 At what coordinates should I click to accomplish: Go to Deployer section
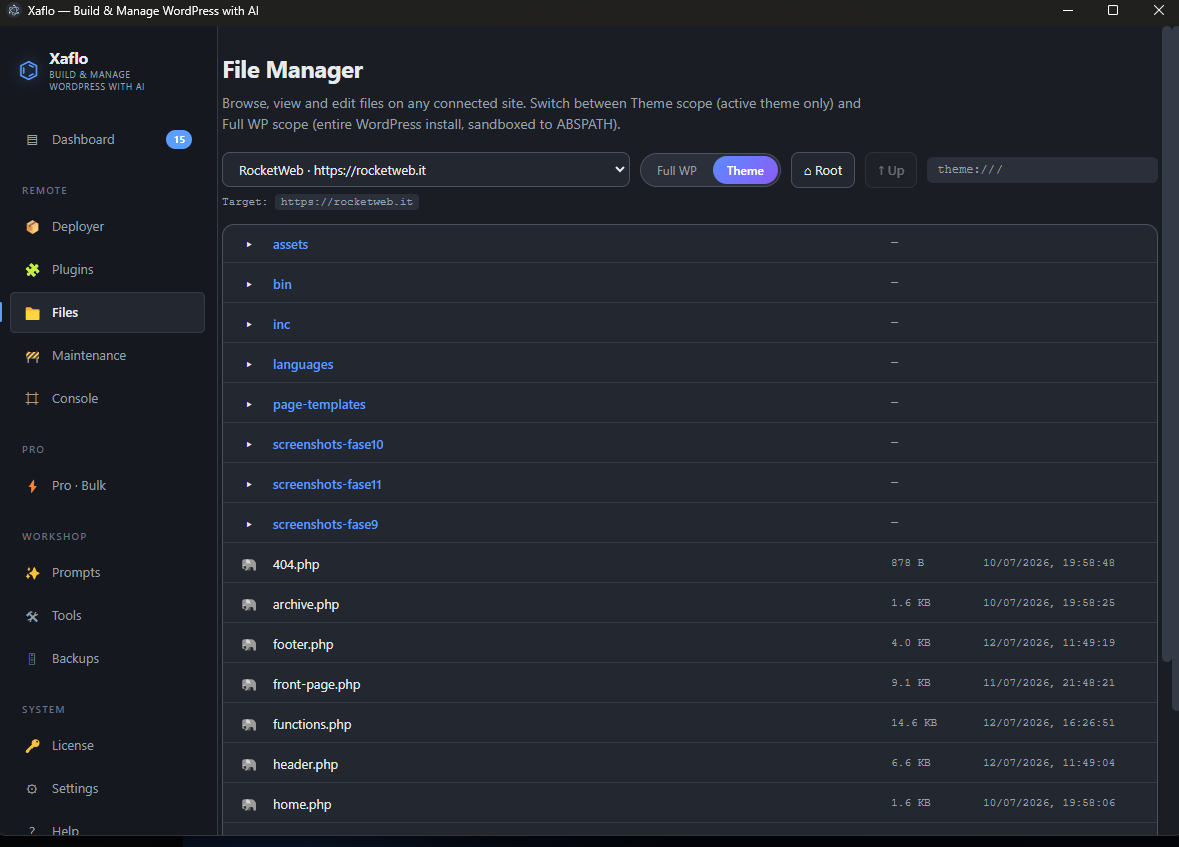pyautogui.click(x=108, y=227)
